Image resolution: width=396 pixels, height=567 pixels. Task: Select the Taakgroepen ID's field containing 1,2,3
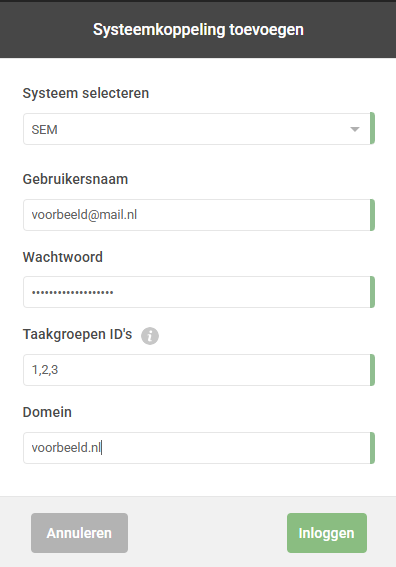(x=199, y=370)
